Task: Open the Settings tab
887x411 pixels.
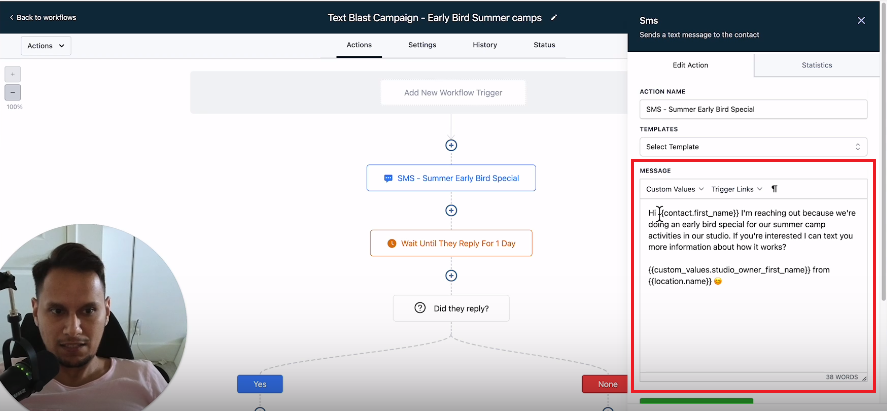Action: point(422,45)
